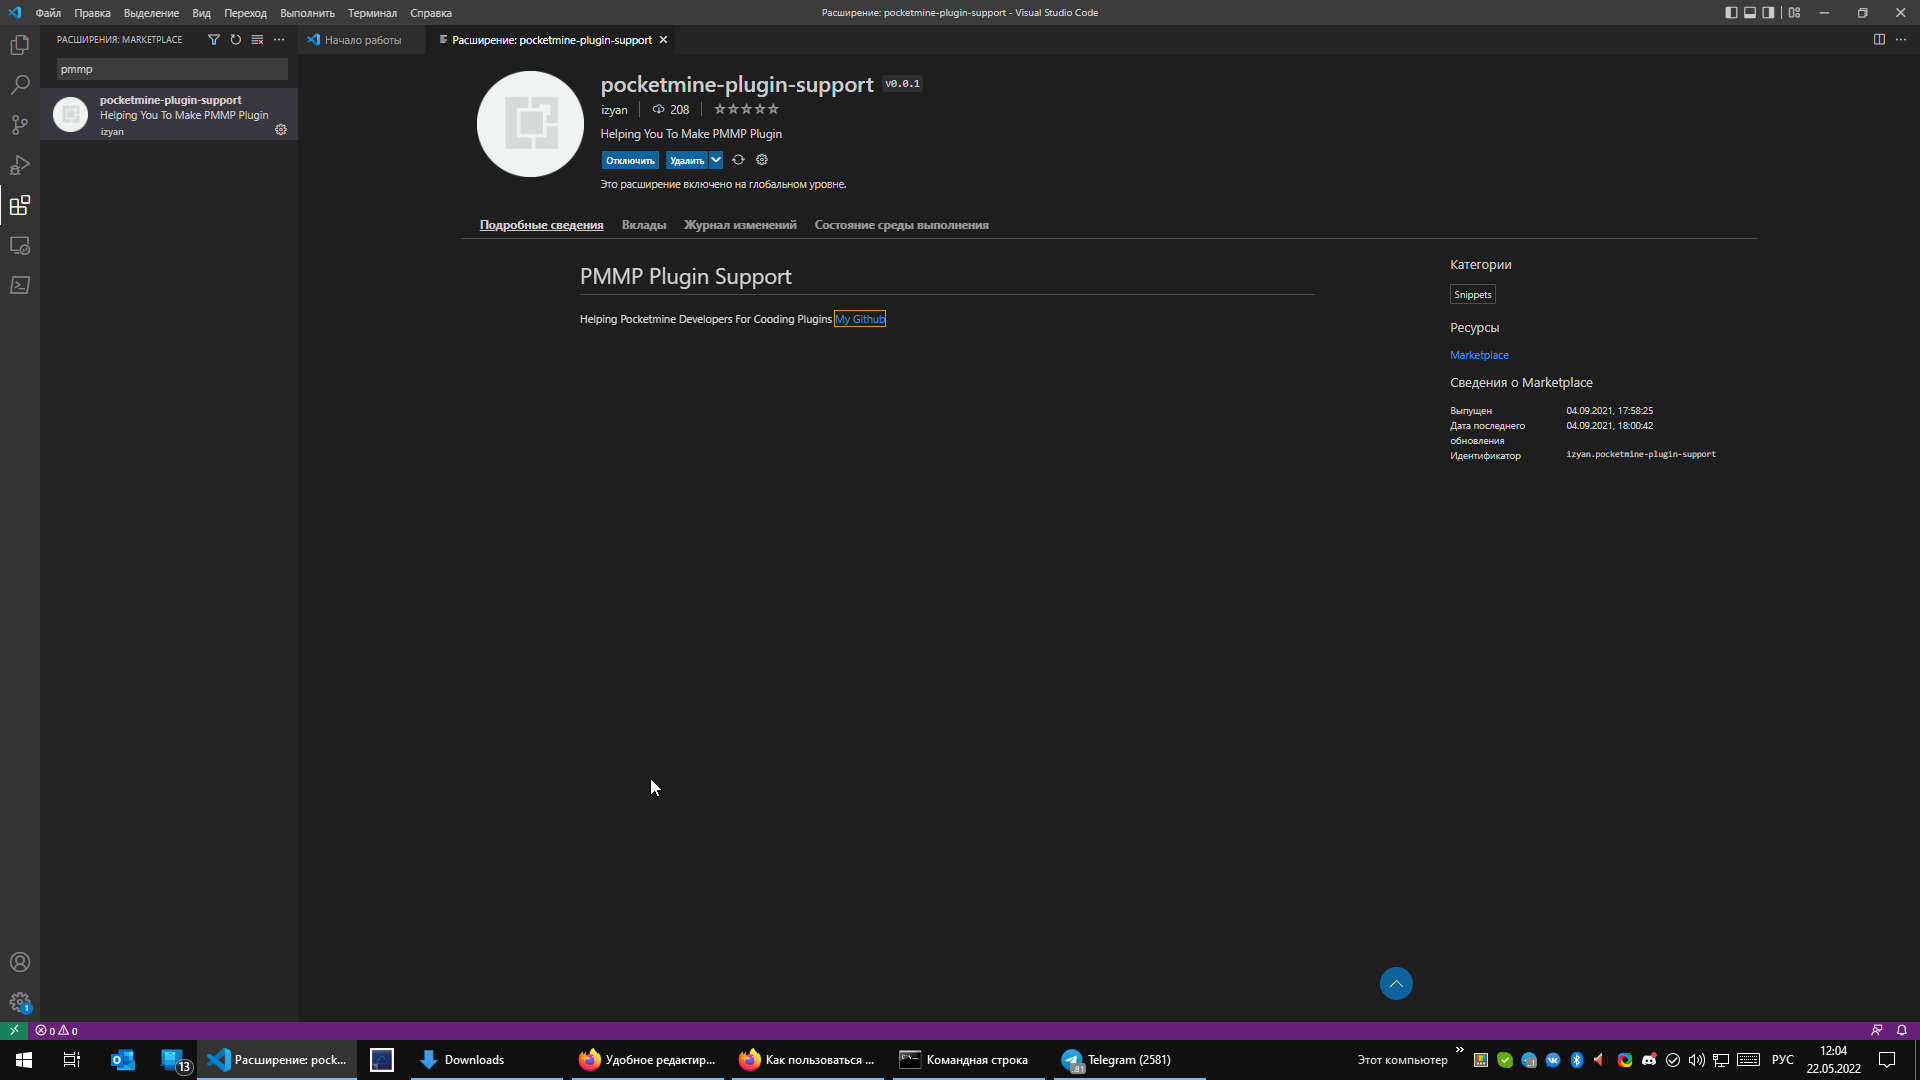Screen dimensions: 1920x1080
Task: Toggle the primary side bar layout button
Action: coord(1731,13)
